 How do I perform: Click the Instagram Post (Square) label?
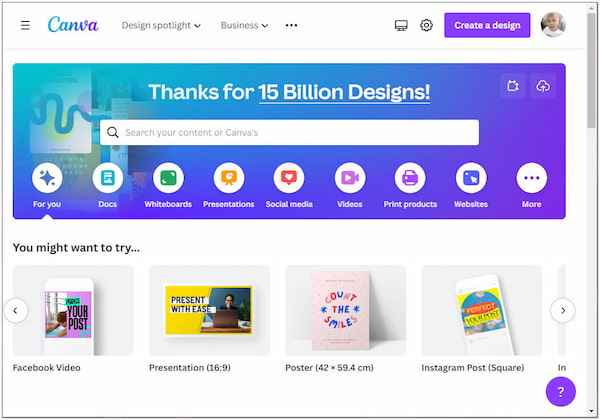(473, 368)
